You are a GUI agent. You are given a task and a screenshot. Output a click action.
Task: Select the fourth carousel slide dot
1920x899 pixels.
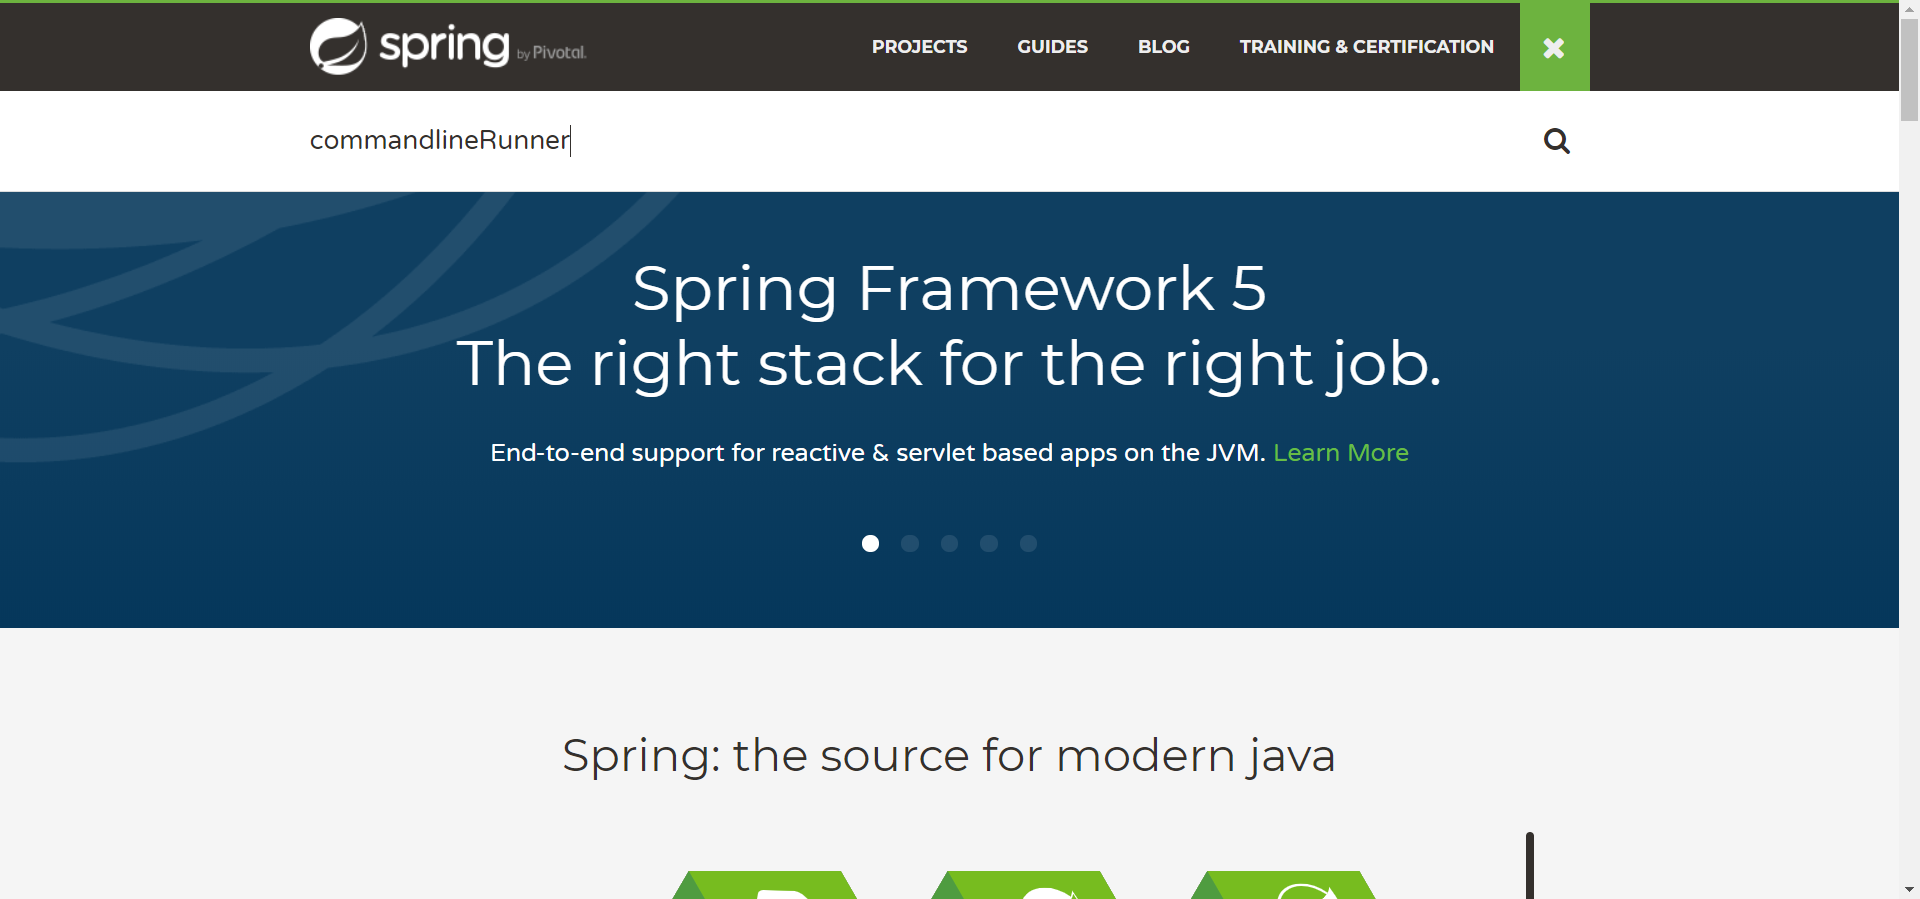pyautogui.click(x=989, y=543)
